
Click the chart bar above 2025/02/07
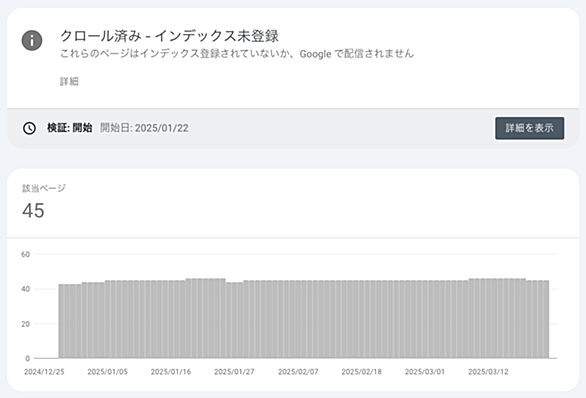pos(298,319)
